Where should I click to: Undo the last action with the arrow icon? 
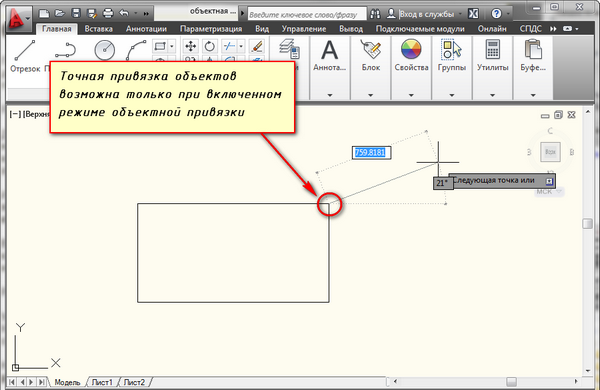point(124,13)
